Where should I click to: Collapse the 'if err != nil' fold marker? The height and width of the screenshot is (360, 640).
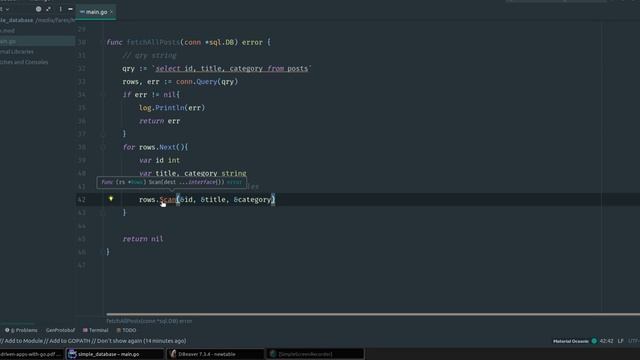[102, 95]
